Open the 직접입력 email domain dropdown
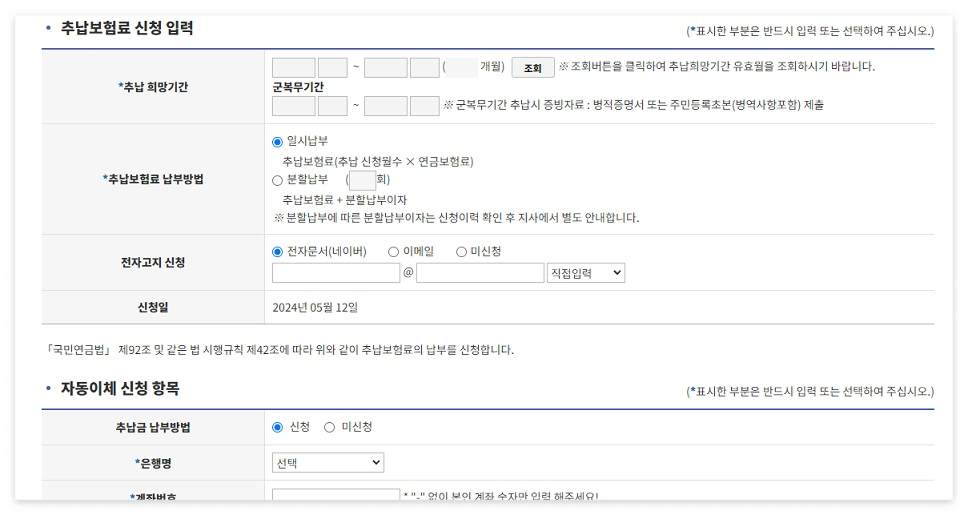 [x=586, y=273]
